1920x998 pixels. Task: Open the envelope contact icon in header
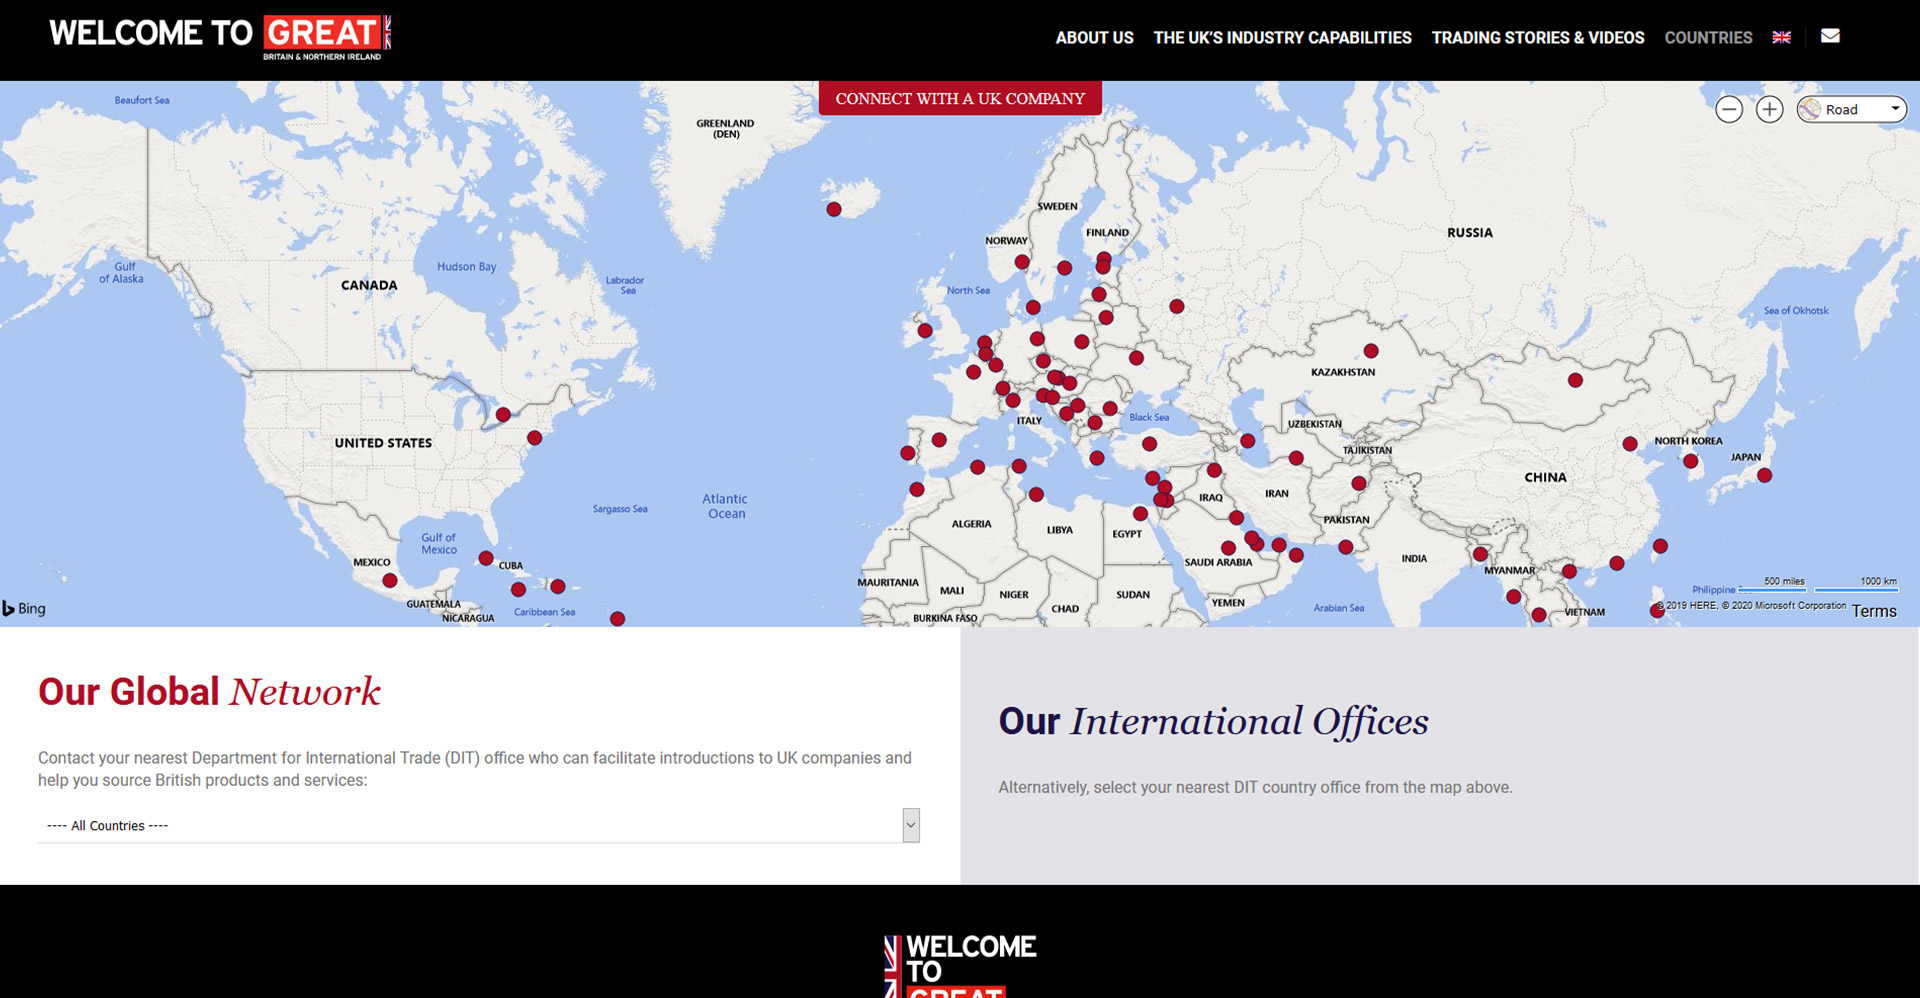[1830, 36]
